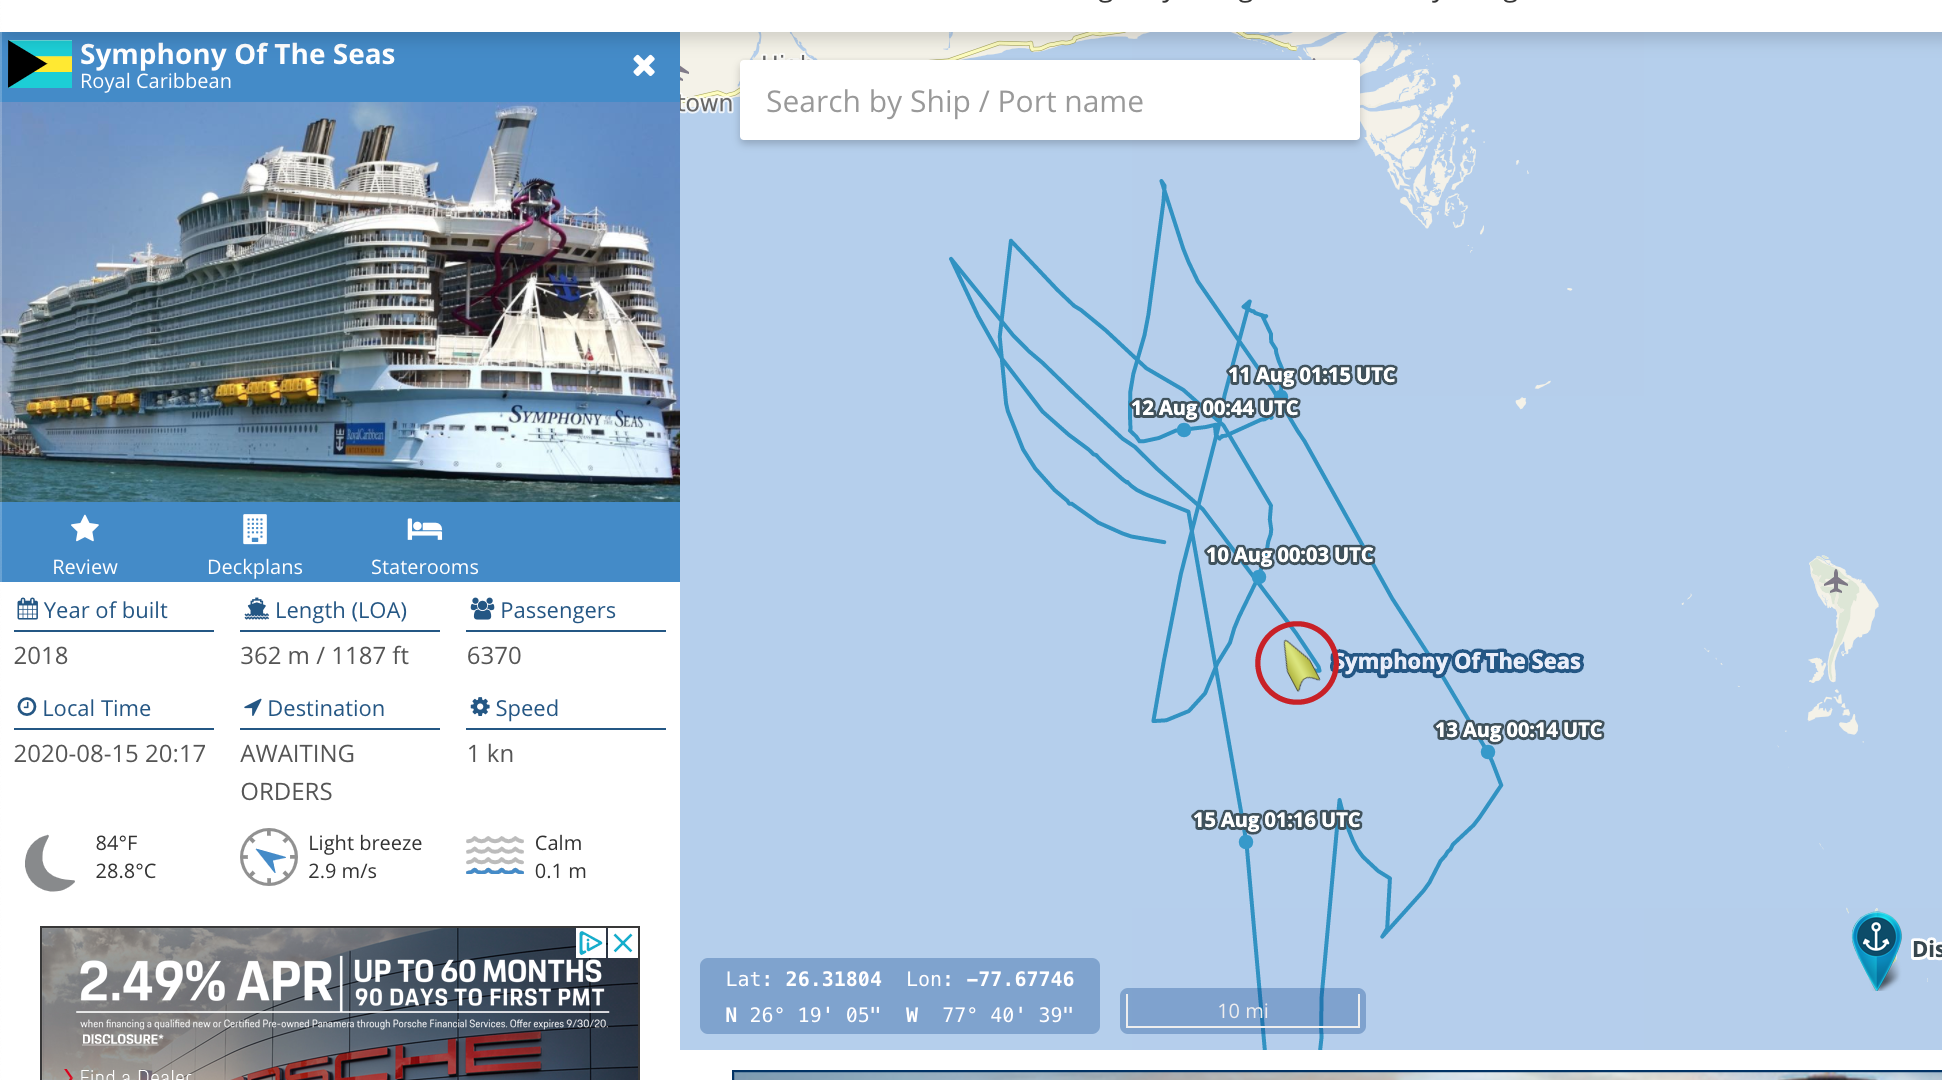Close the Symphony Of The Seas panel

click(644, 66)
